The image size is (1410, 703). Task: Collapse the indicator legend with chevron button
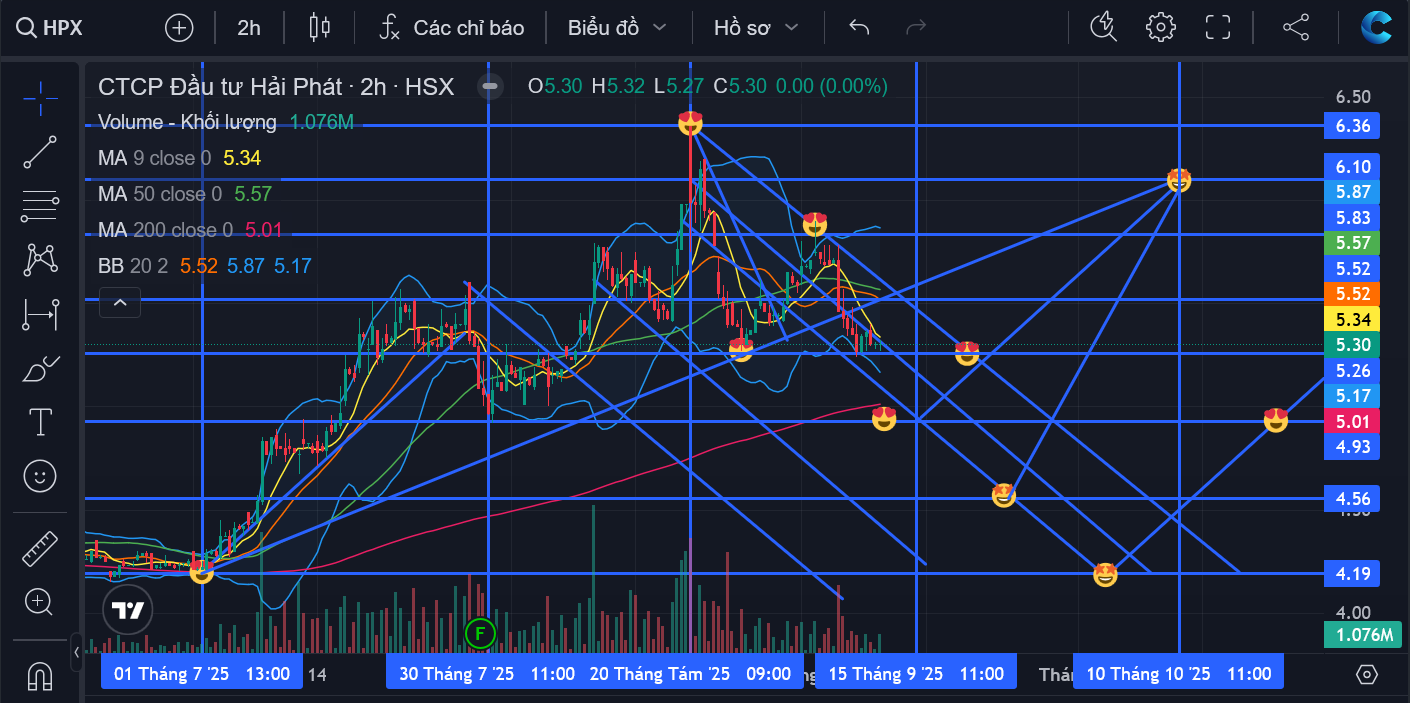pyautogui.click(x=119, y=301)
